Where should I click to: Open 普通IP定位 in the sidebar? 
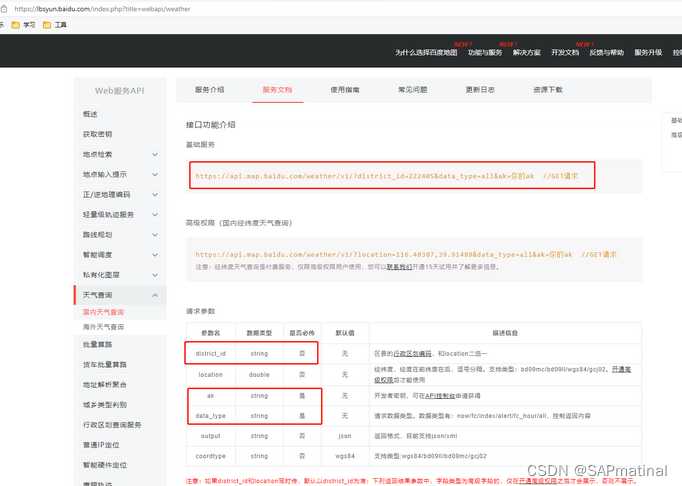pos(120,445)
